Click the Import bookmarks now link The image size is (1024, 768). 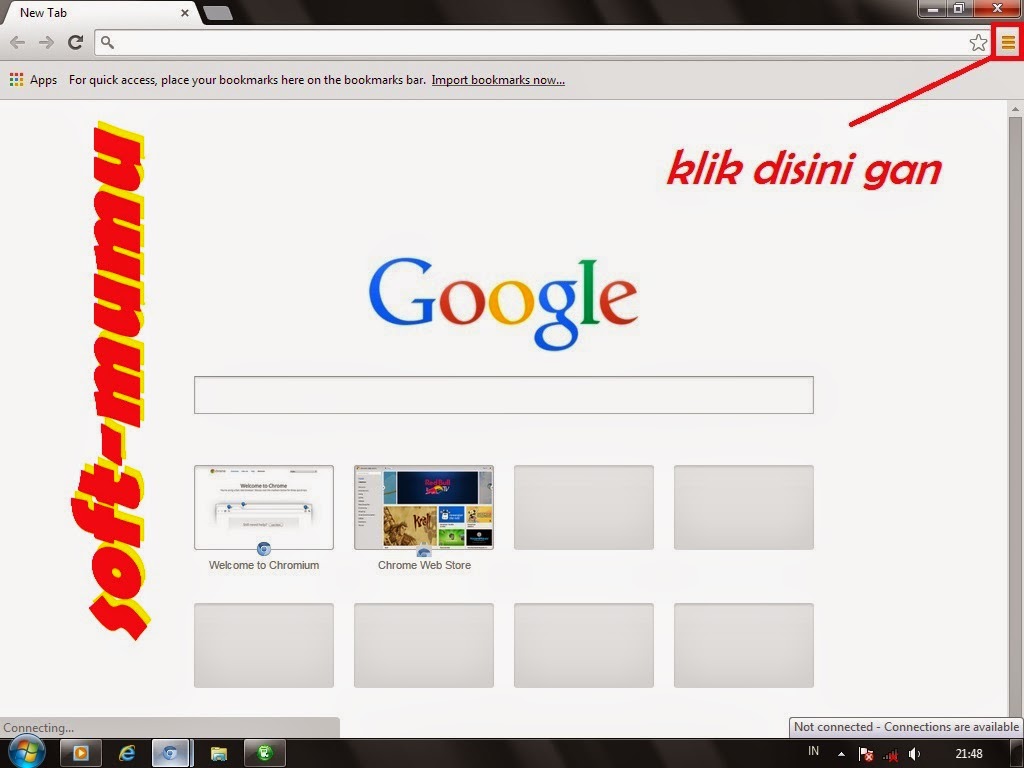[498, 79]
